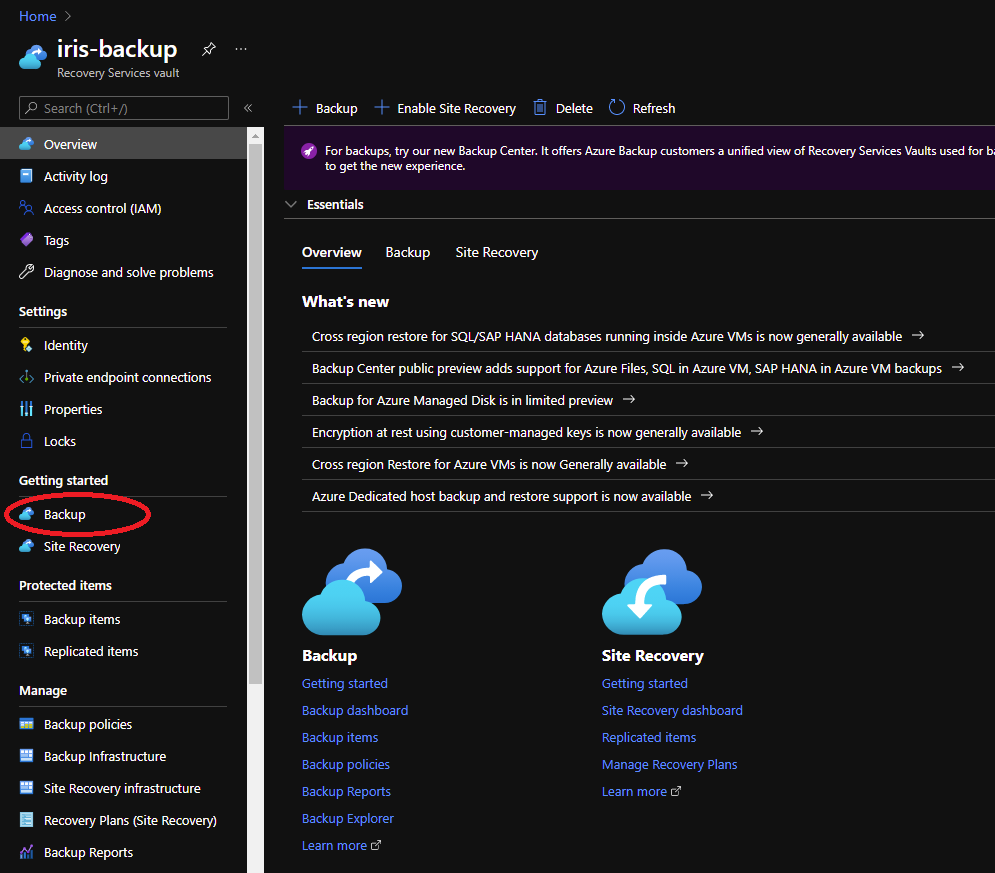This screenshot has width=995, height=873.
Task: Click the Properties icon in Settings
Action: (27, 409)
